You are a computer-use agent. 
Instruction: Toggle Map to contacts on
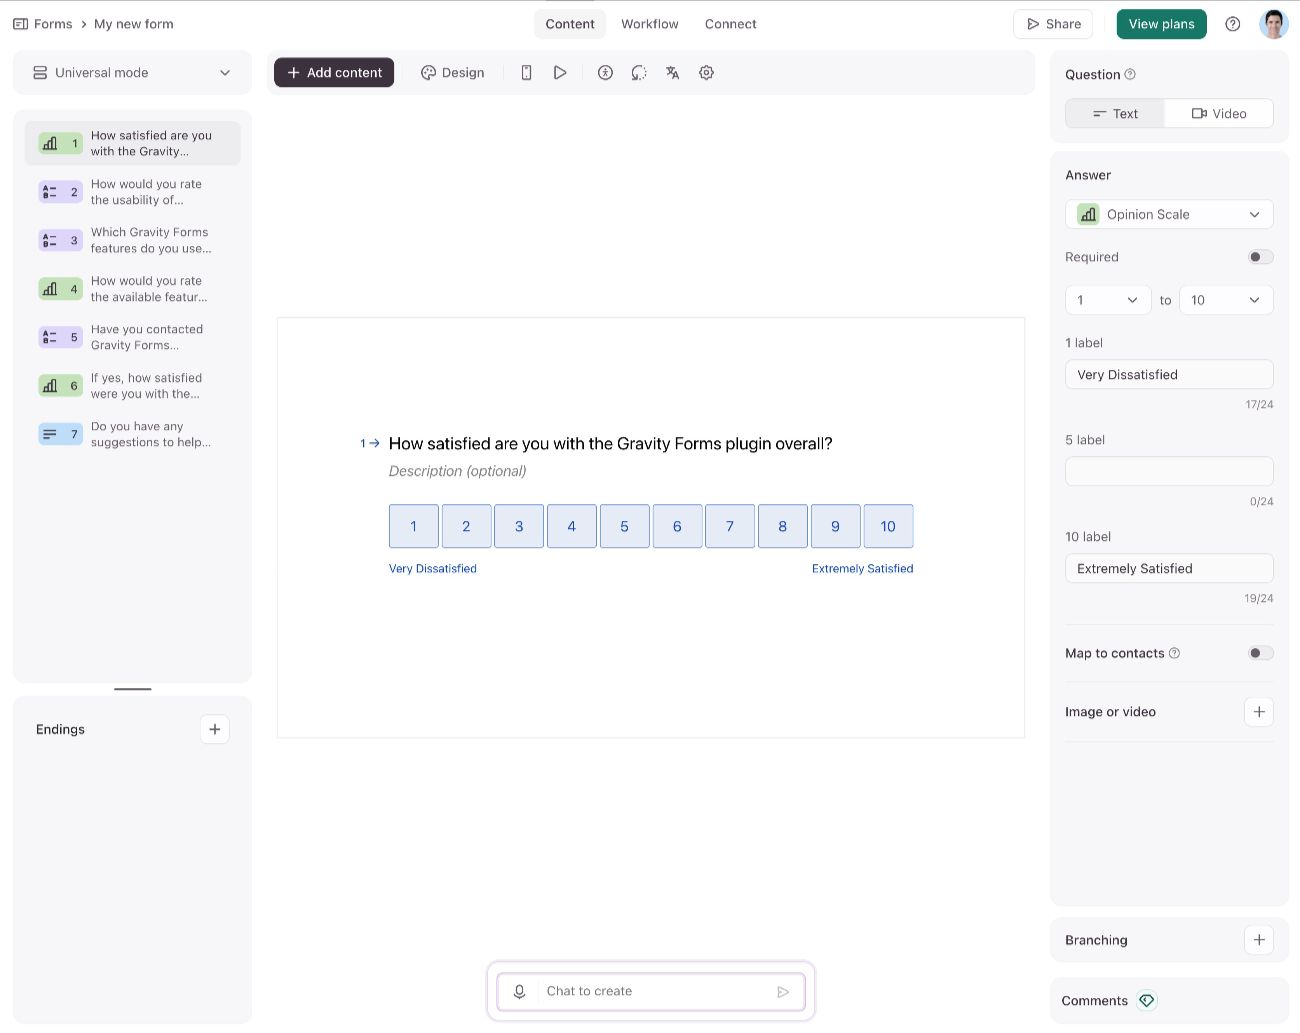(x=1261, y=653)
